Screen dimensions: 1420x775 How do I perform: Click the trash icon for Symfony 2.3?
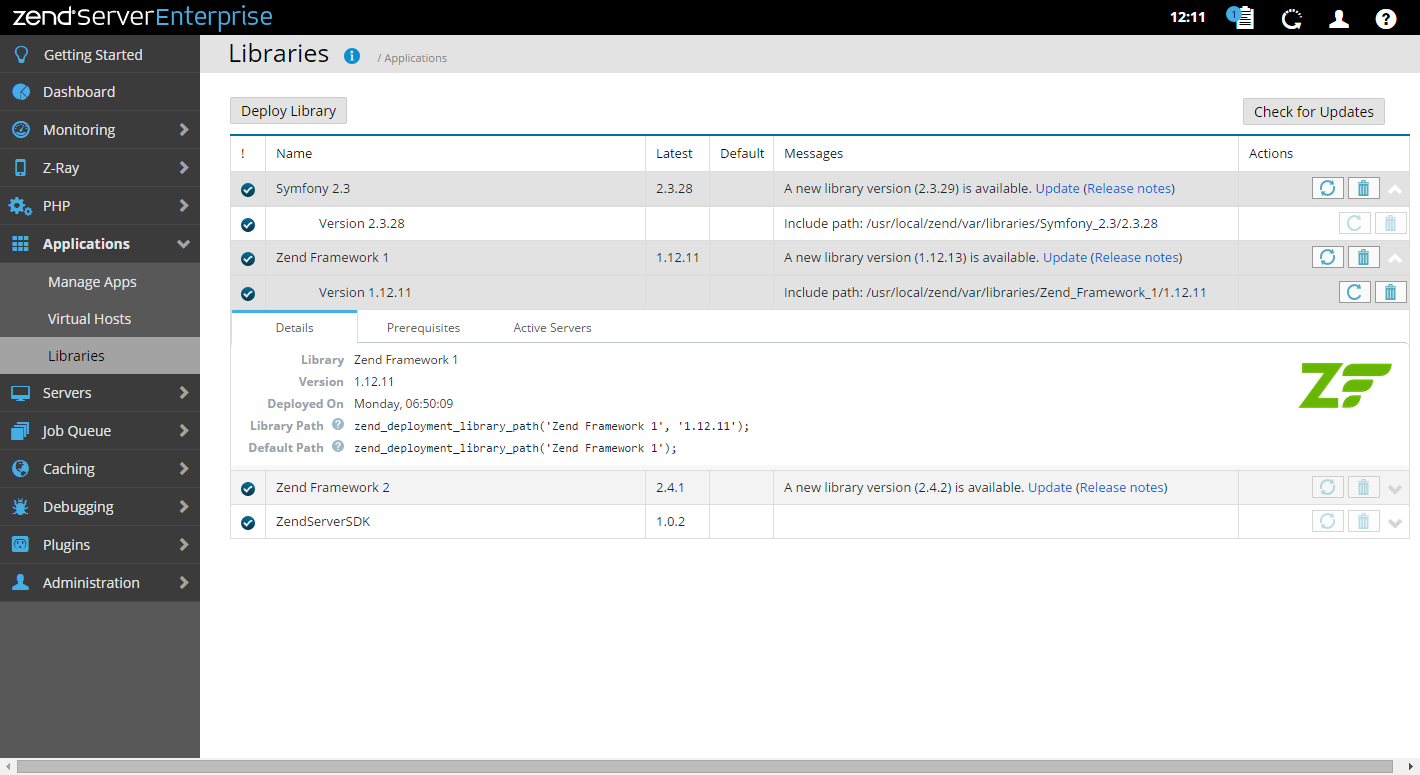1362,188
